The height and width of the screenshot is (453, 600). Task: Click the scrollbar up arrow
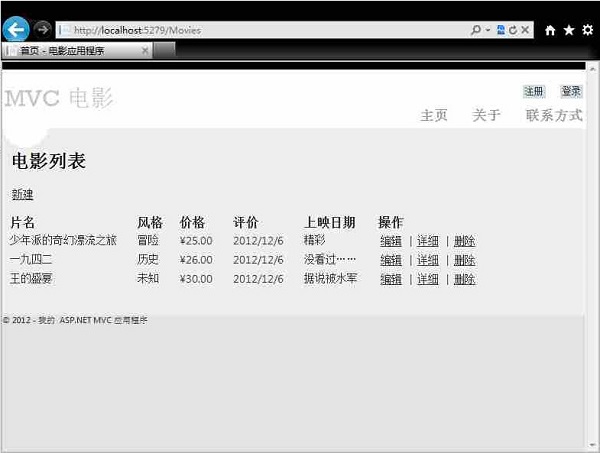(x=593, y=69)
